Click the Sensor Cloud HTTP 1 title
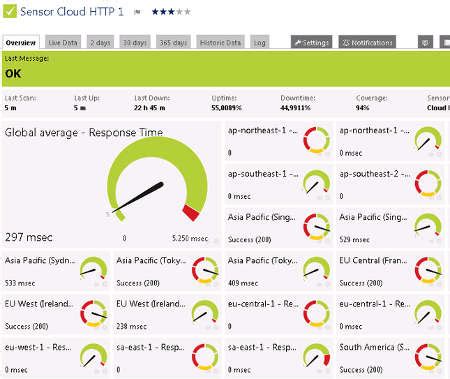Screen dimensions: 450x379 coord(72,12)
